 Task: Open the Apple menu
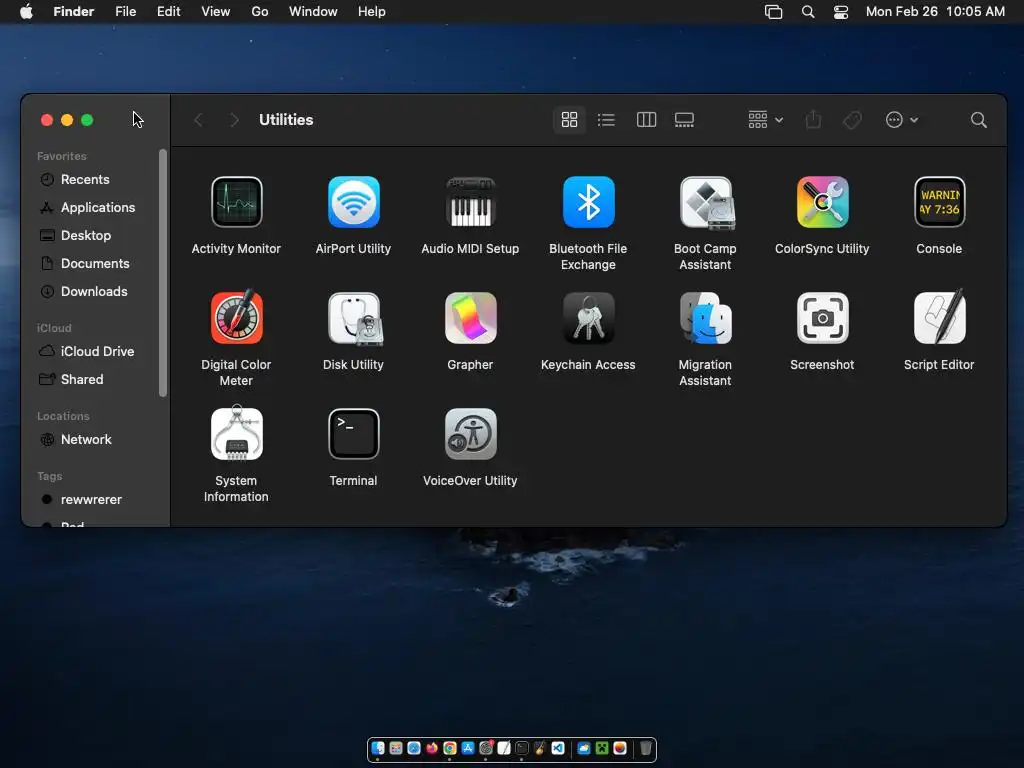pyautogui.click(x=26, y=12)
